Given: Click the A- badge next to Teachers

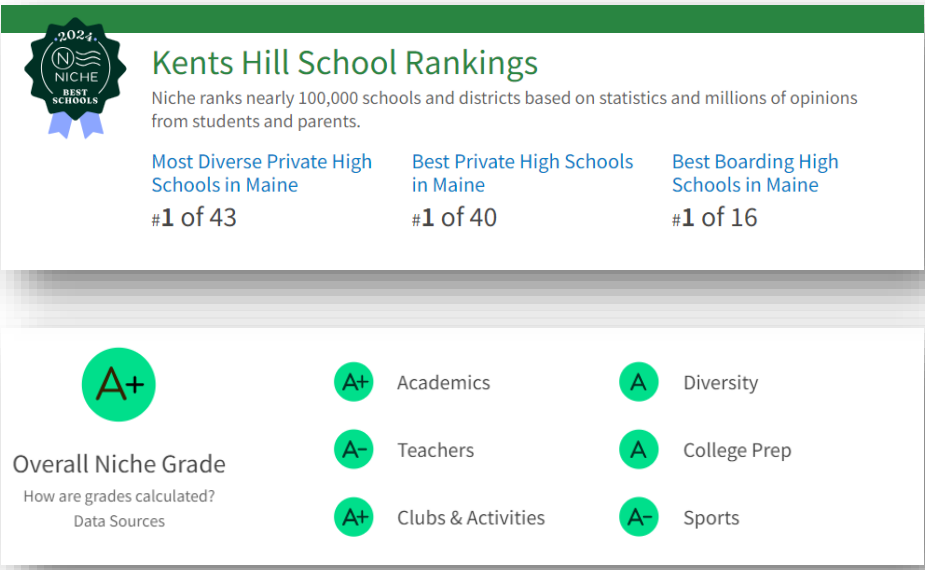Looking at the screenshot, I should click(x=354, y=450).
